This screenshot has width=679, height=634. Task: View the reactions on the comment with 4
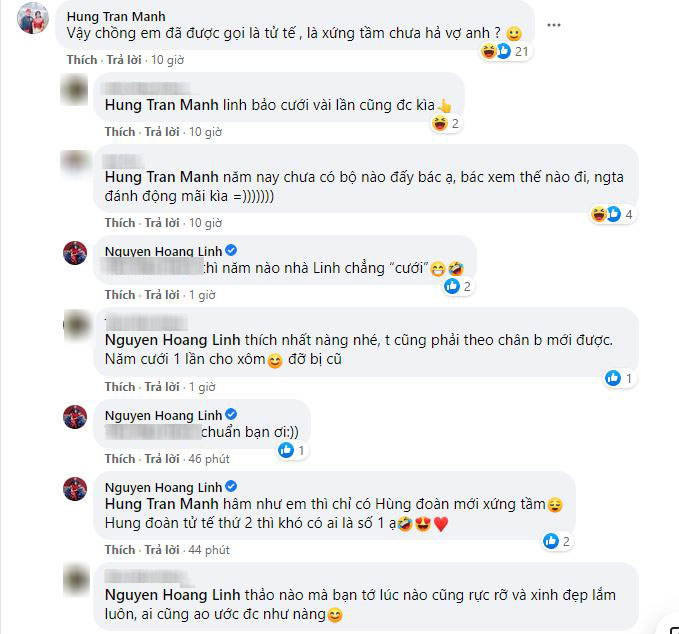tap(612, 214)
